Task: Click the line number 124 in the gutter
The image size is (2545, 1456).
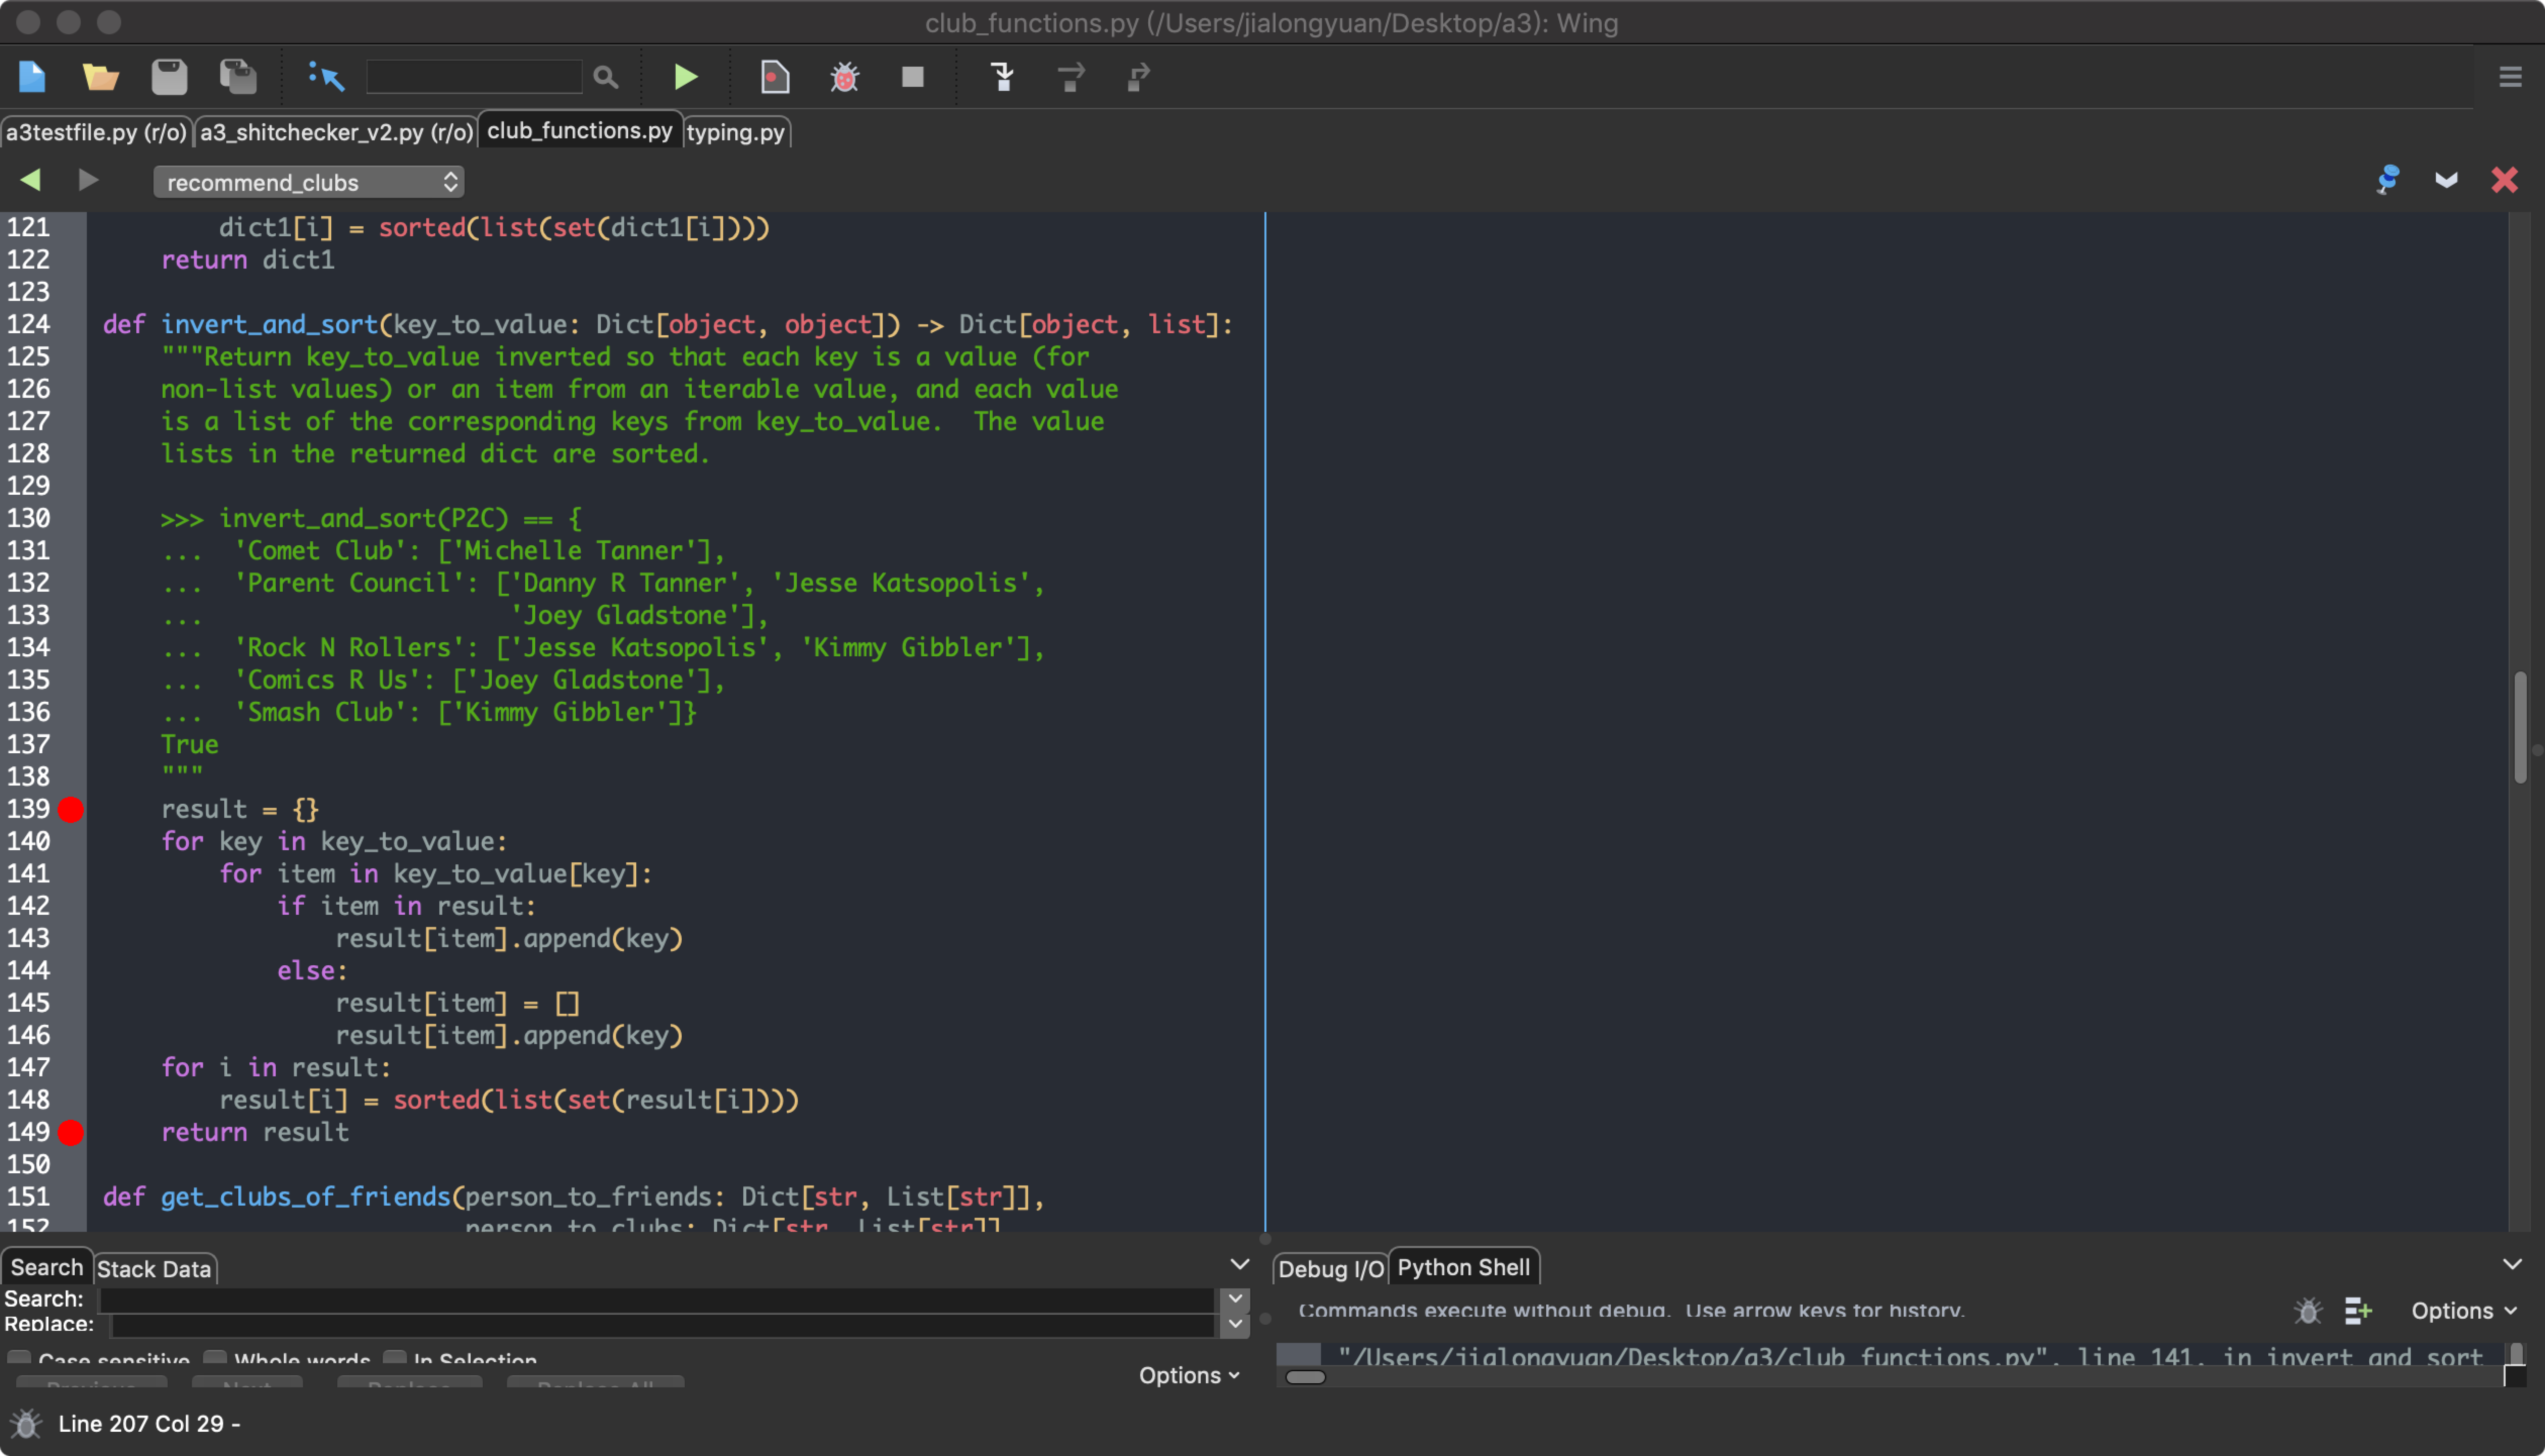Action: (x=28, y=324)
